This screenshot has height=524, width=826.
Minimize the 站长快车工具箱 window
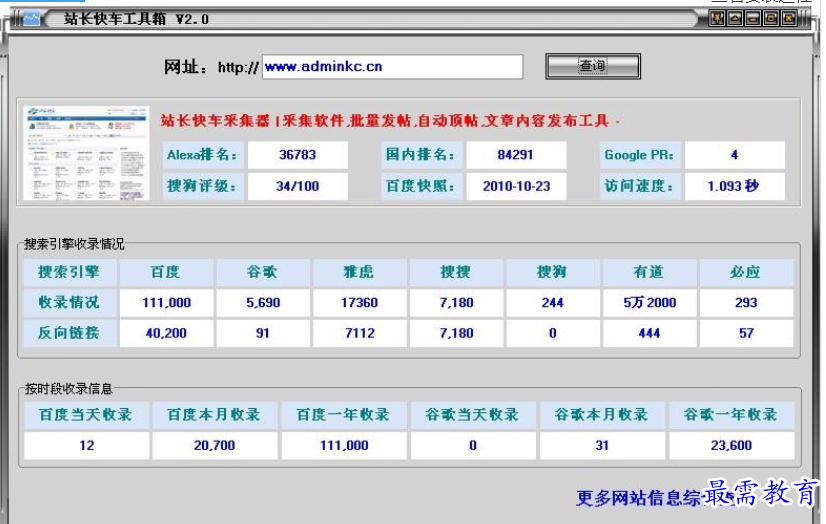point(753,19)
